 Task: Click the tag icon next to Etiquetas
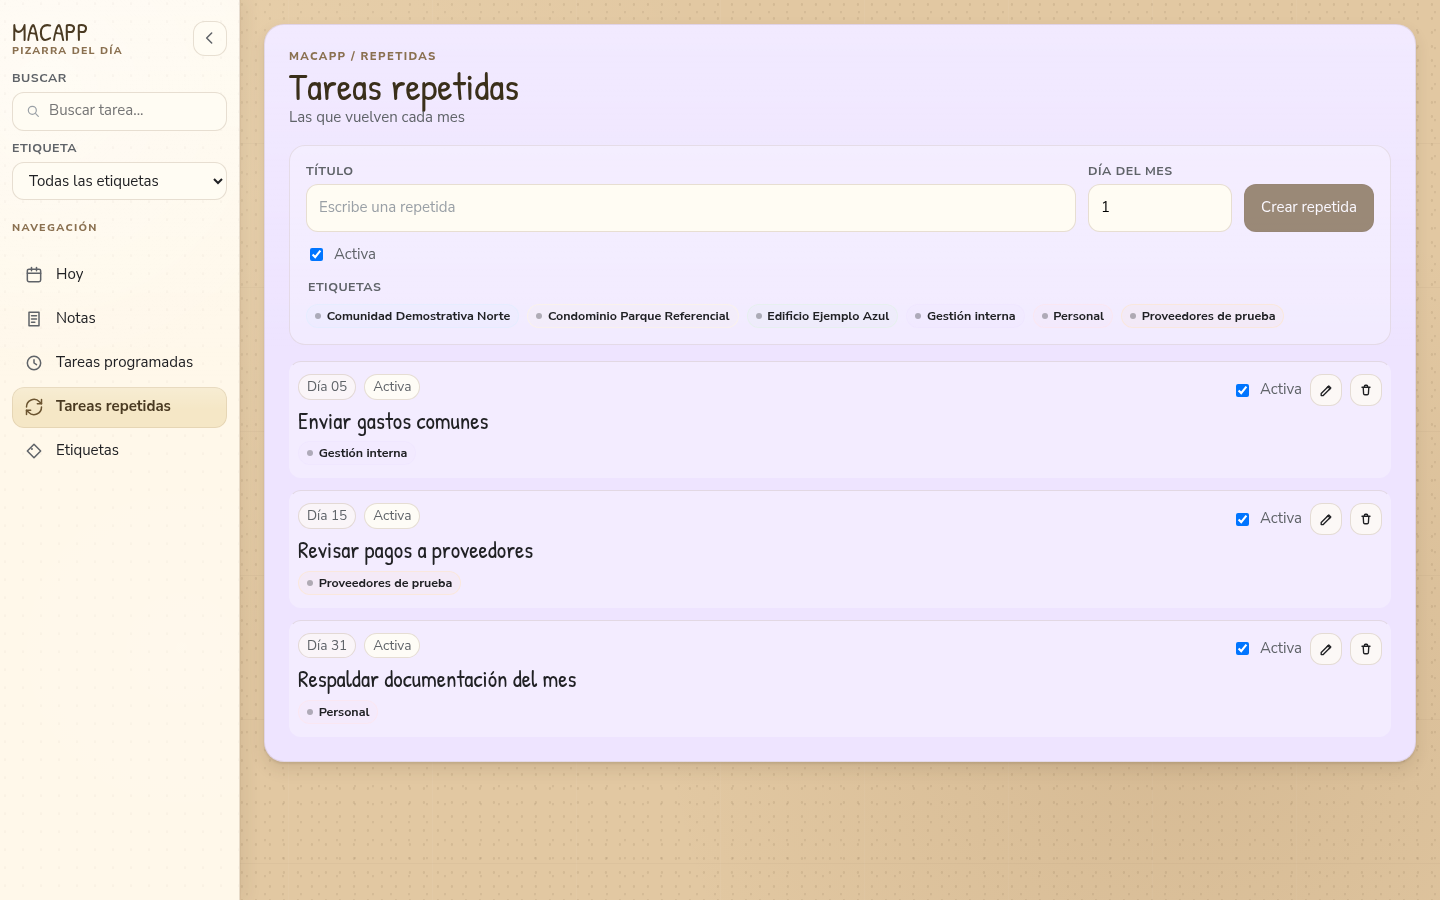coord(34,451)
